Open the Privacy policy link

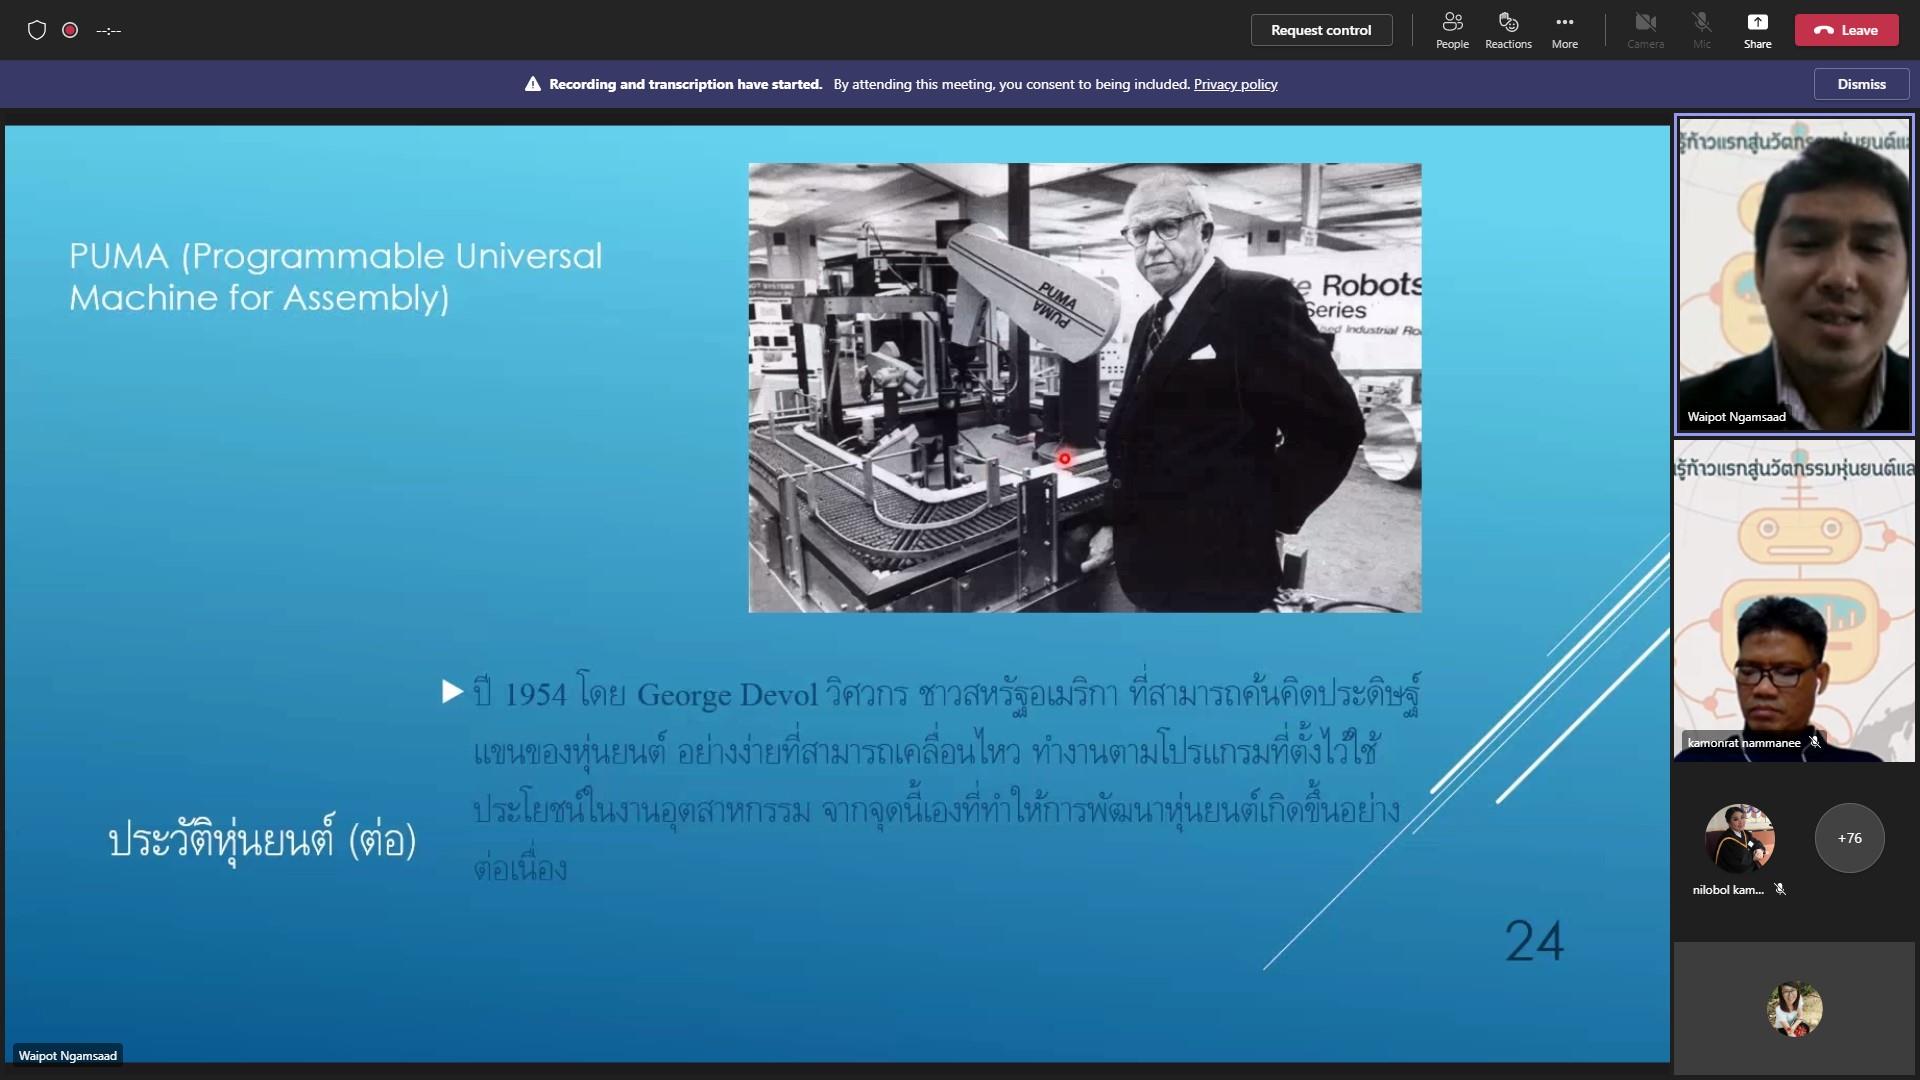tap(1235, 84)
